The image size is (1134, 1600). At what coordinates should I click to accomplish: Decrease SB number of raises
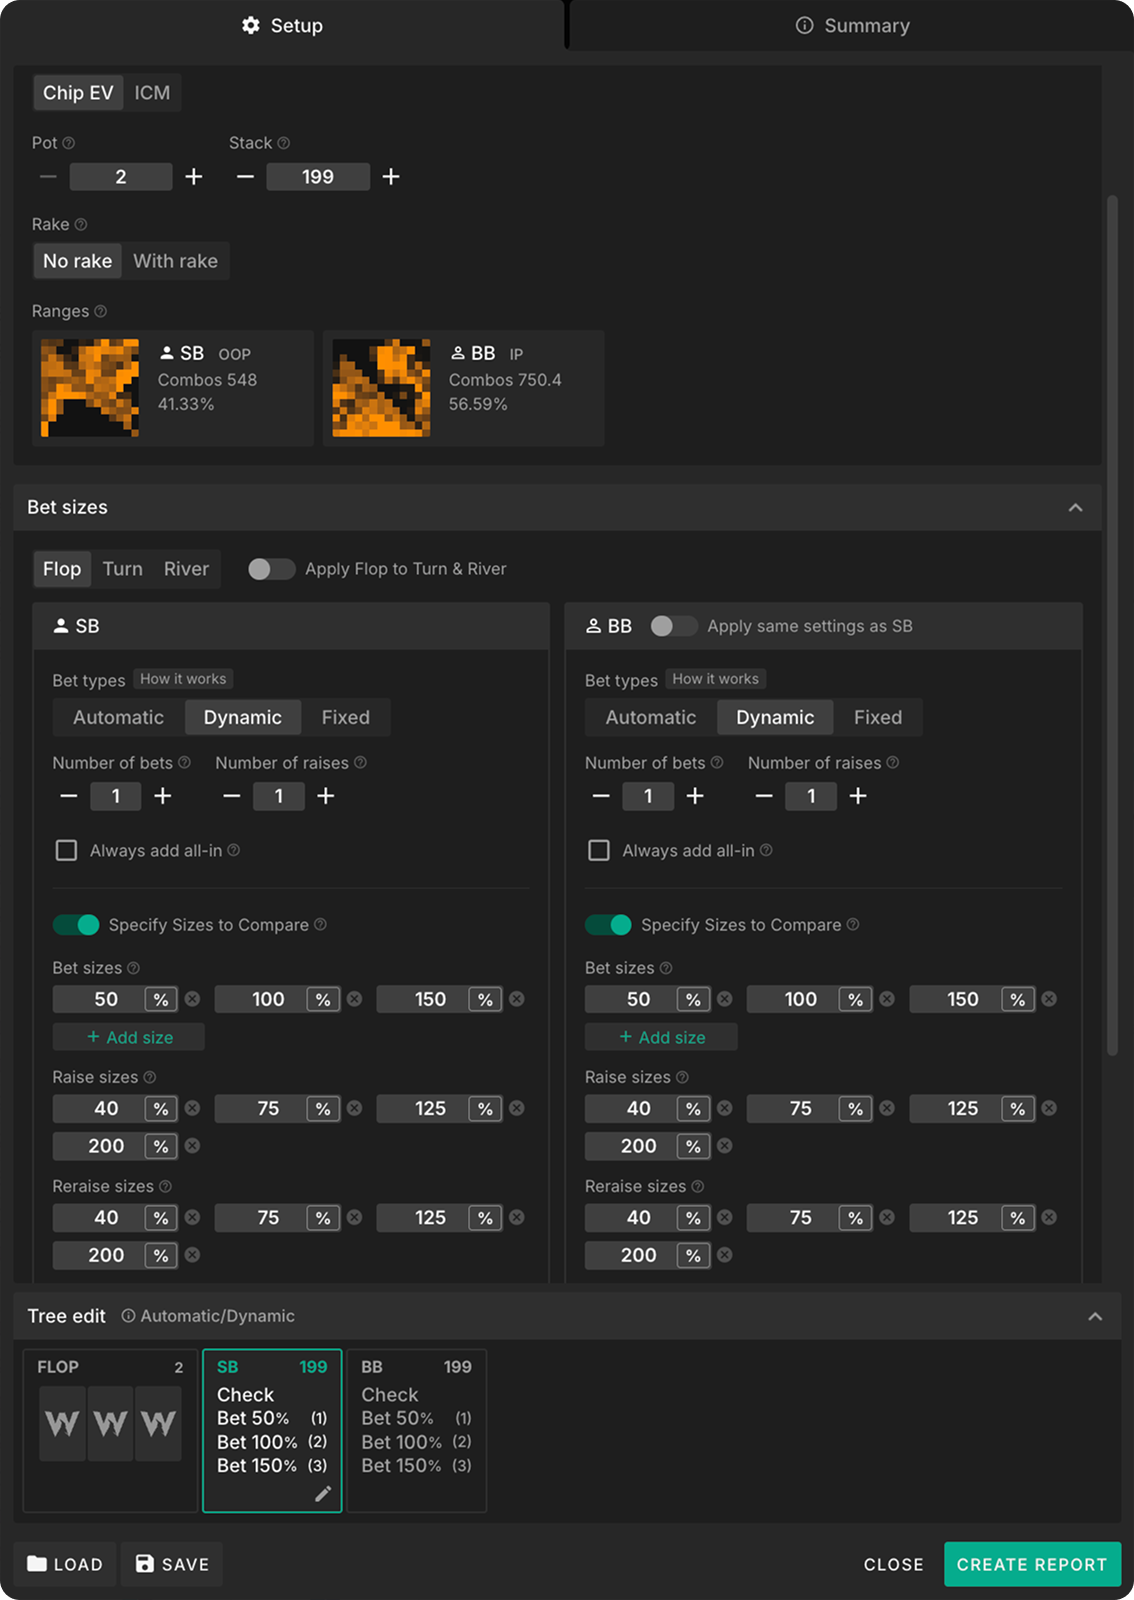point(232,796)
